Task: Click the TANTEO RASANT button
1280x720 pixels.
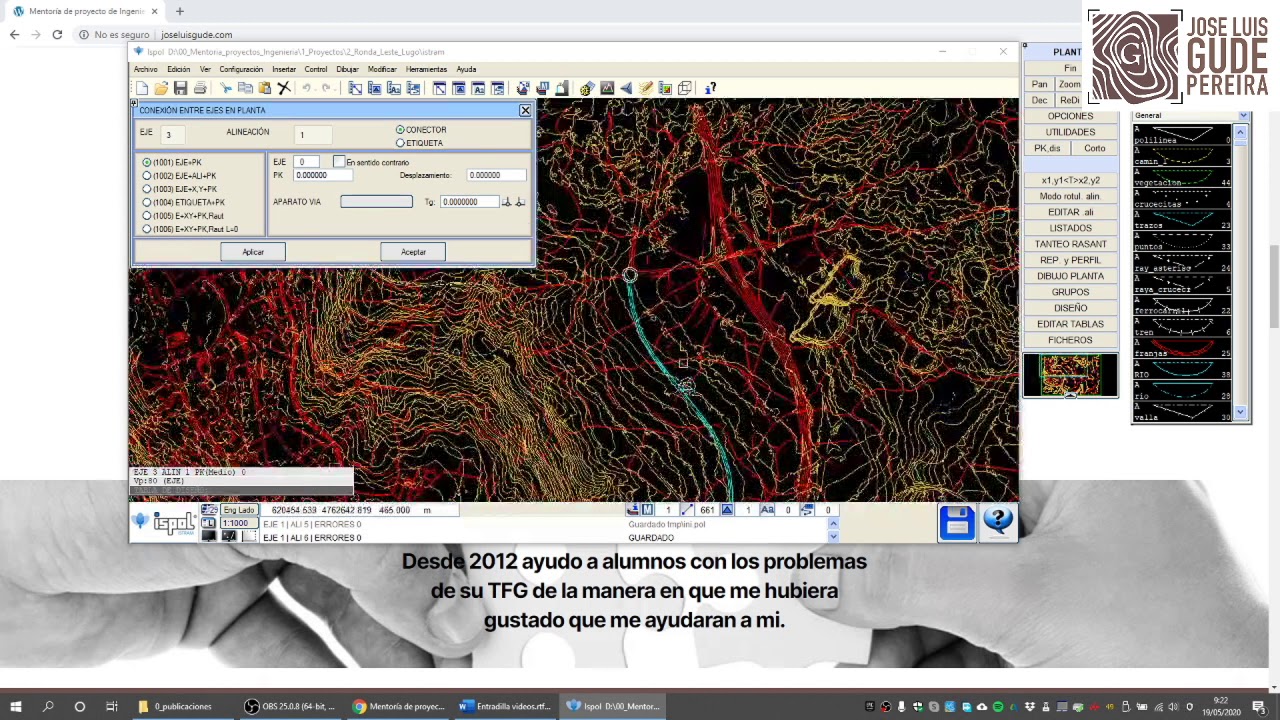Action: pyautogui.click(x=1070, y=244)
